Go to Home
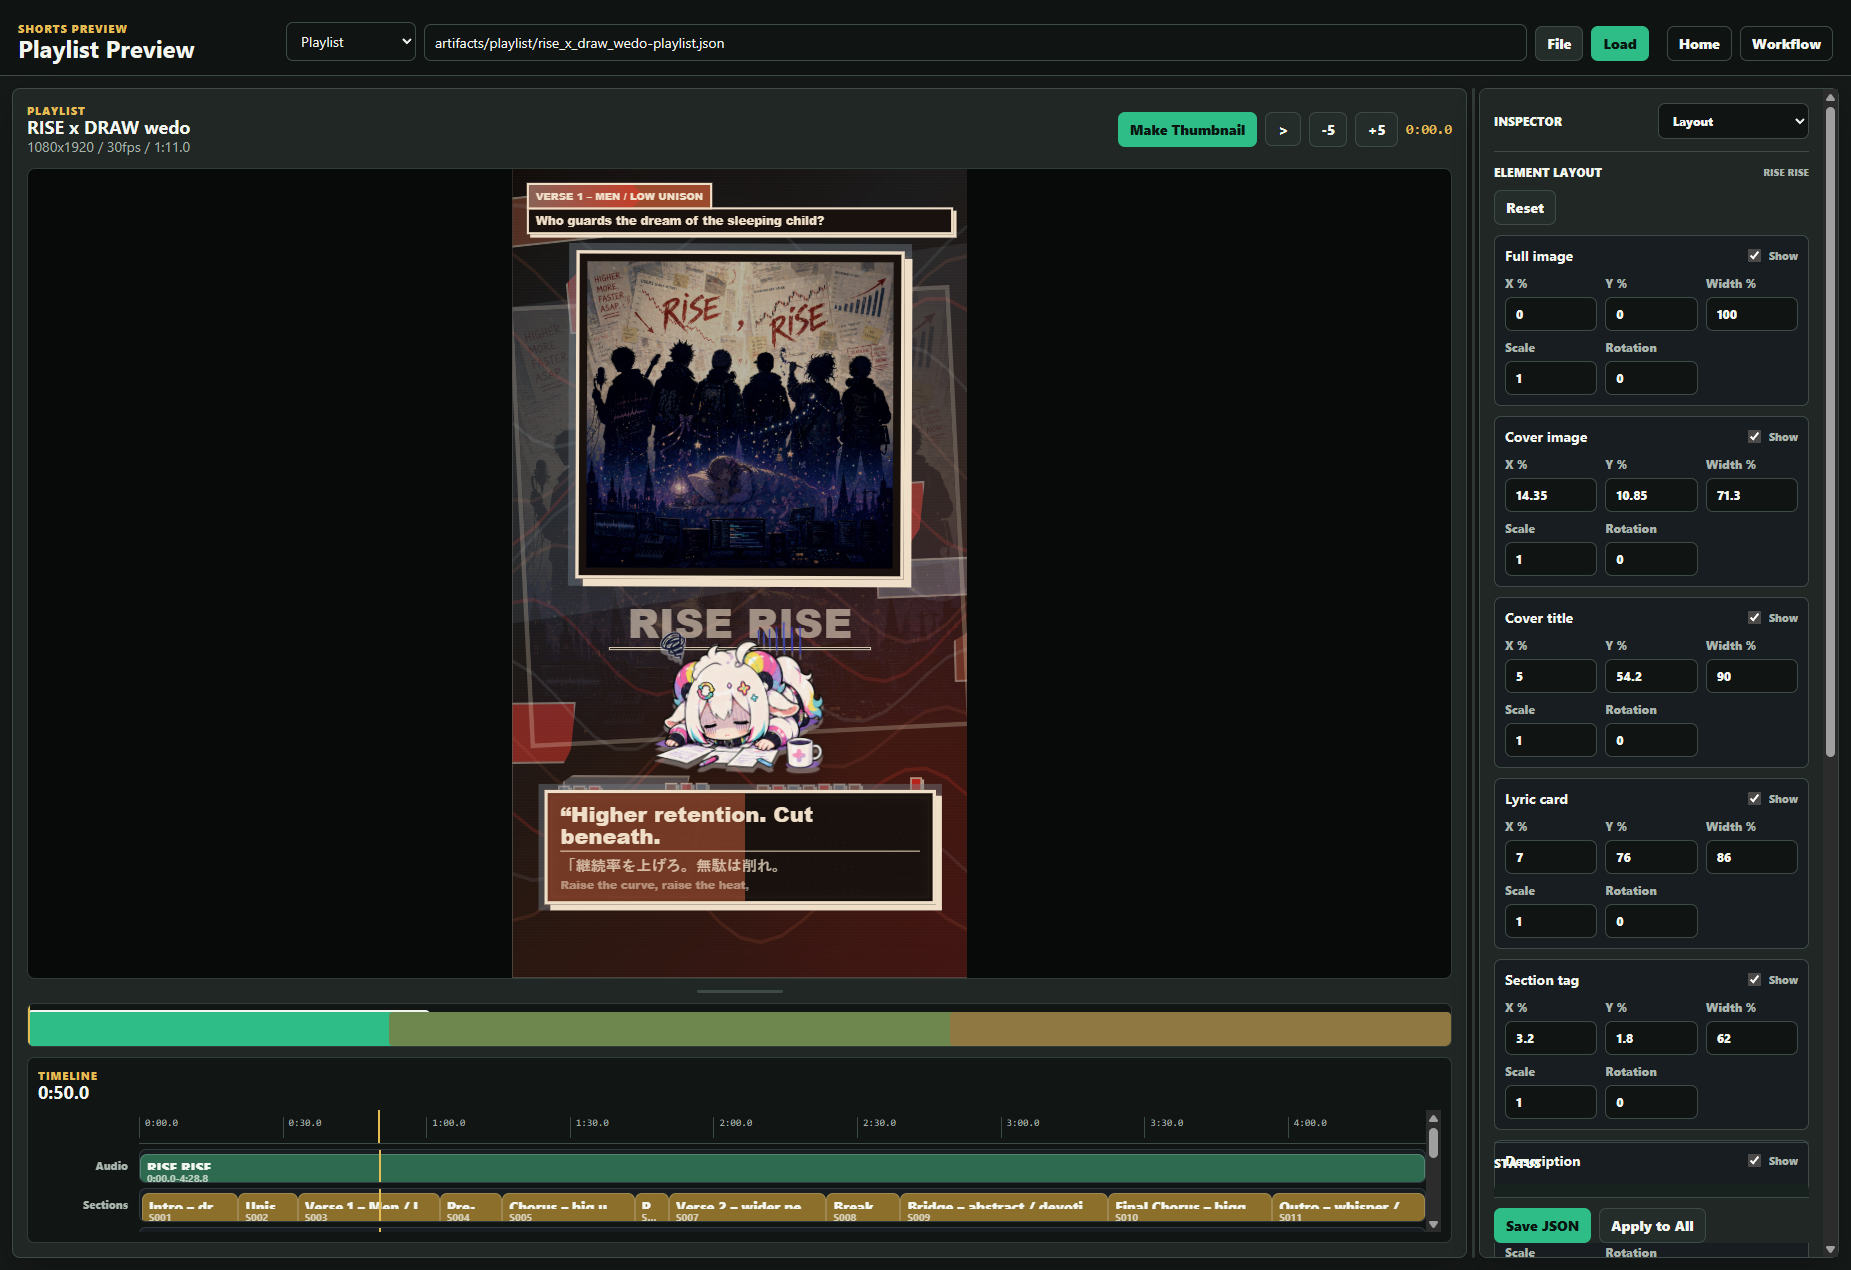This screenshot has width=1851, height=1270. pos(1699,44)
